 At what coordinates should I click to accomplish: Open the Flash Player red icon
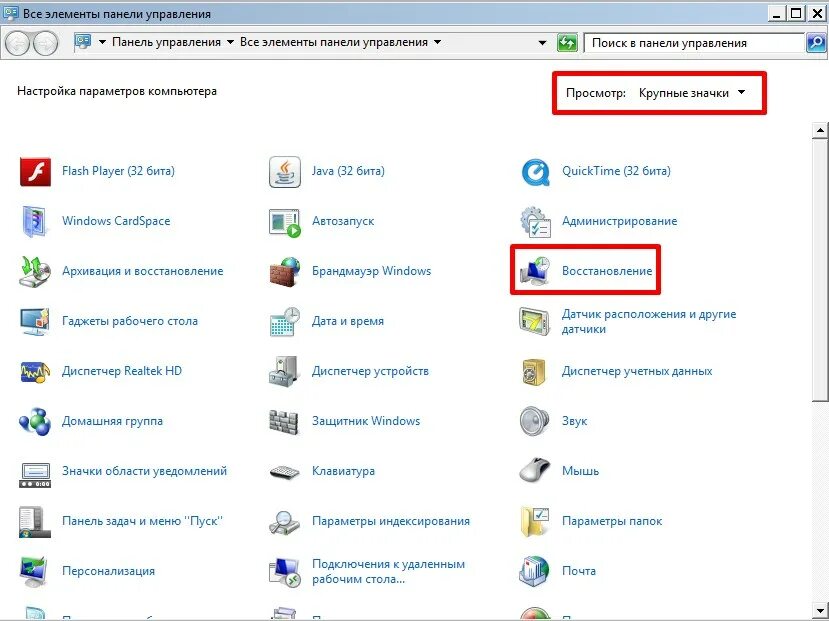pyautogui.click(x=35, y=172)
